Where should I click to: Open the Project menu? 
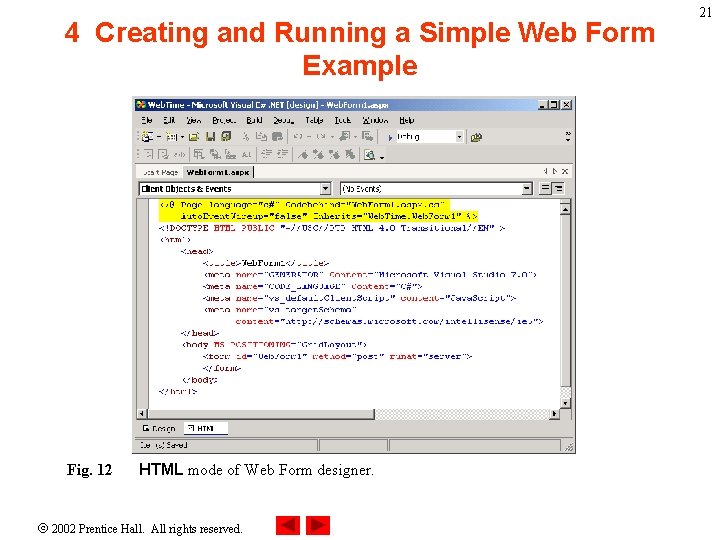click(x=224, y=120)
